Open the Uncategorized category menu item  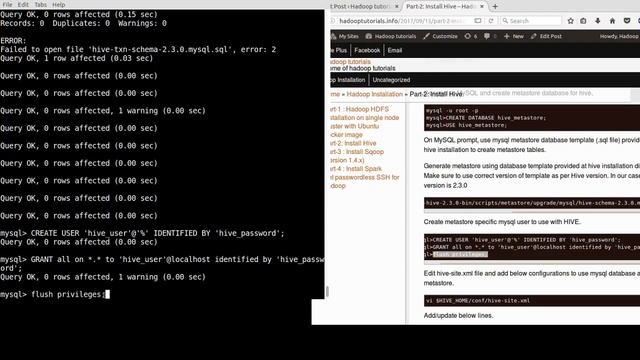point(391,80)
